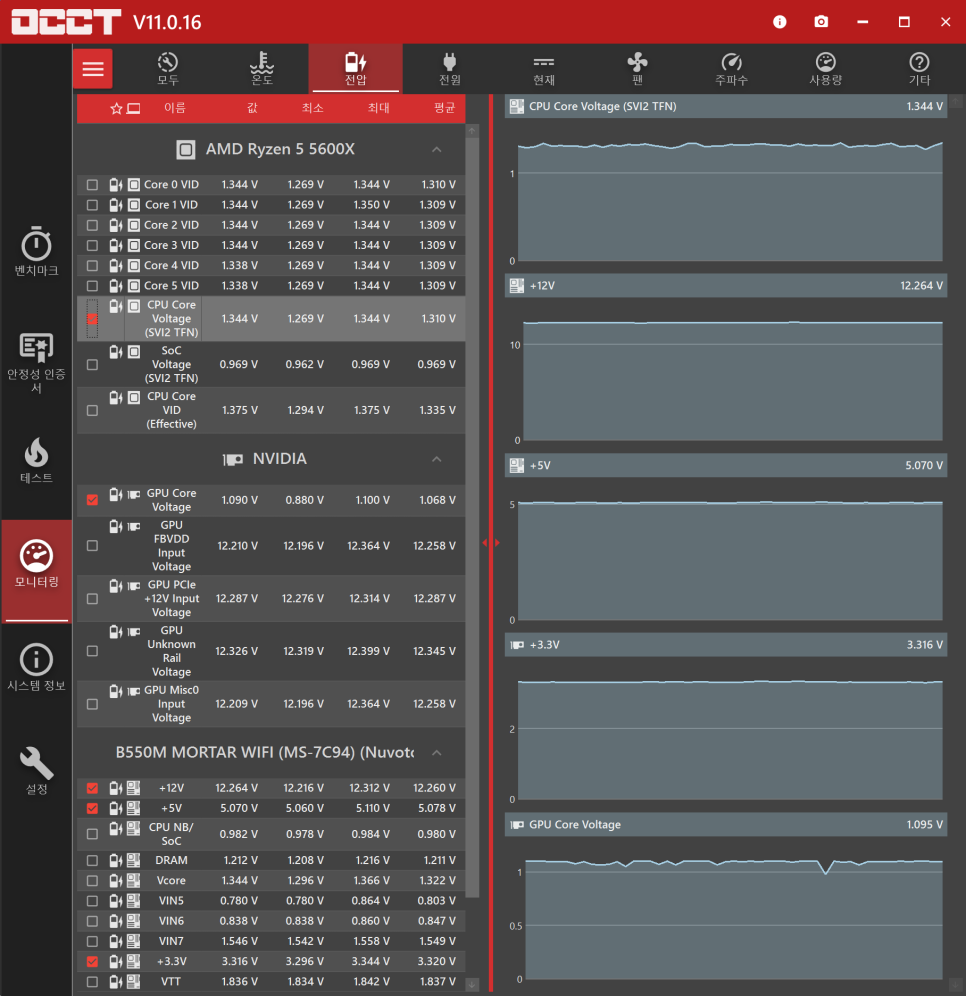Sort by the 평균 column header

[x=445, y=108]
